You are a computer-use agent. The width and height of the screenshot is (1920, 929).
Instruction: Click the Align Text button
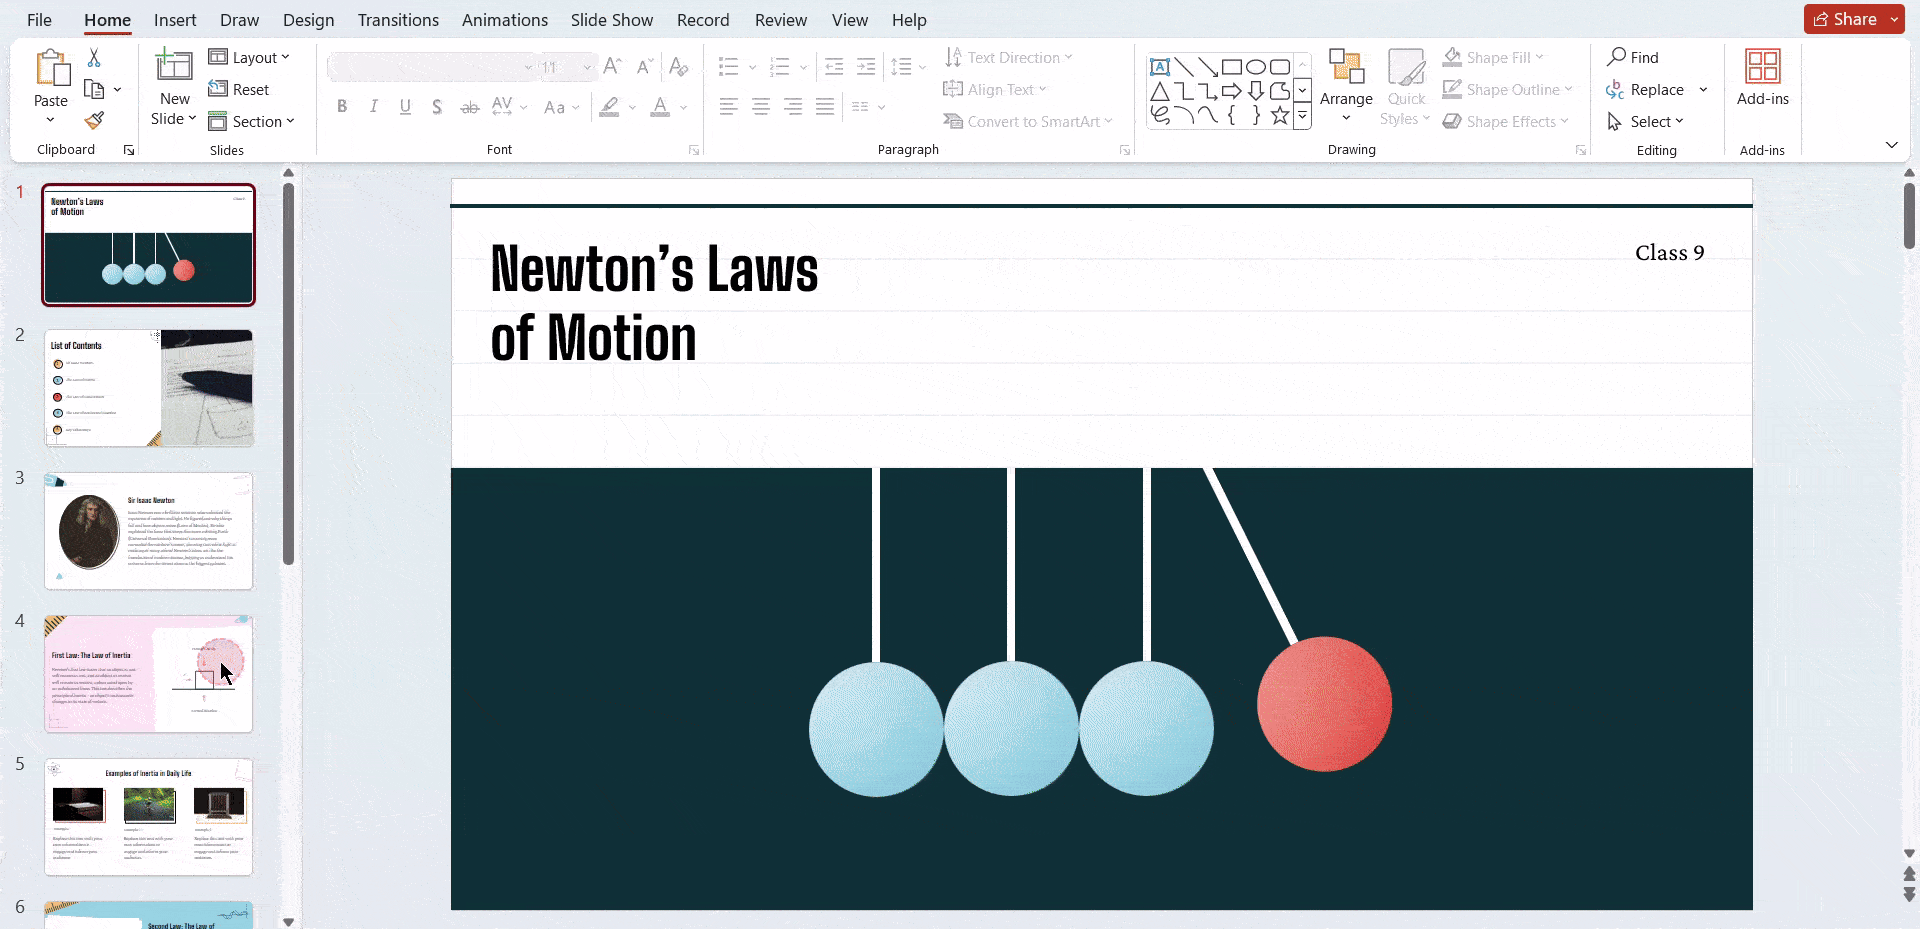pyautogui.click(x=995, y=89)
